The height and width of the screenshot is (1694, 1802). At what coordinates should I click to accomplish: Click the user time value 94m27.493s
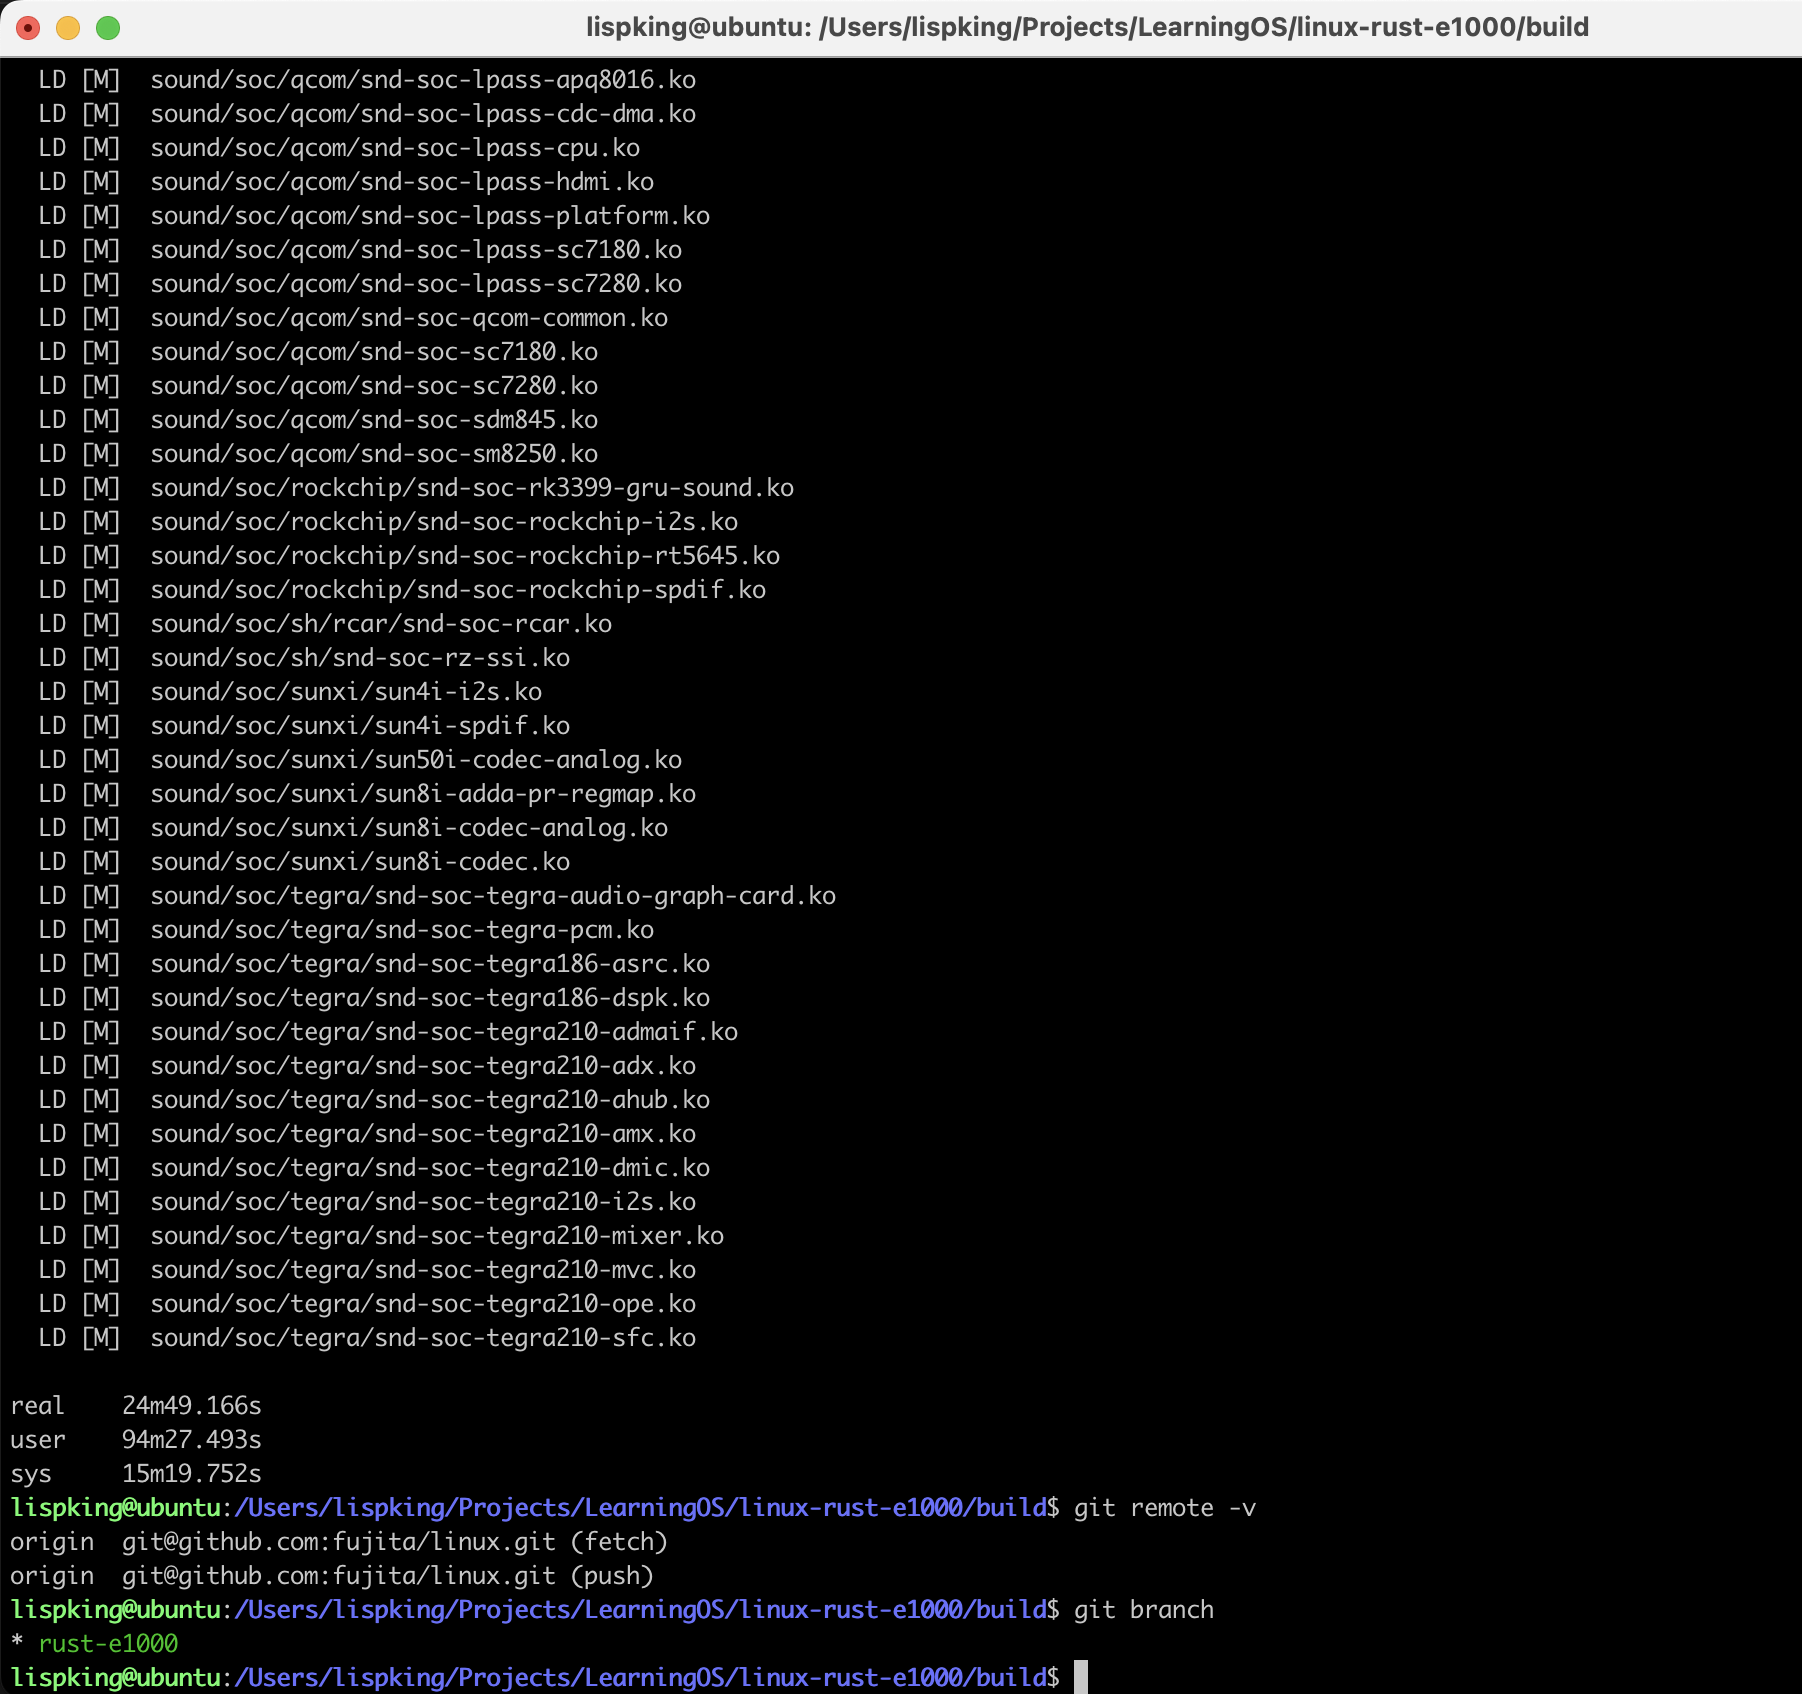191,1439
